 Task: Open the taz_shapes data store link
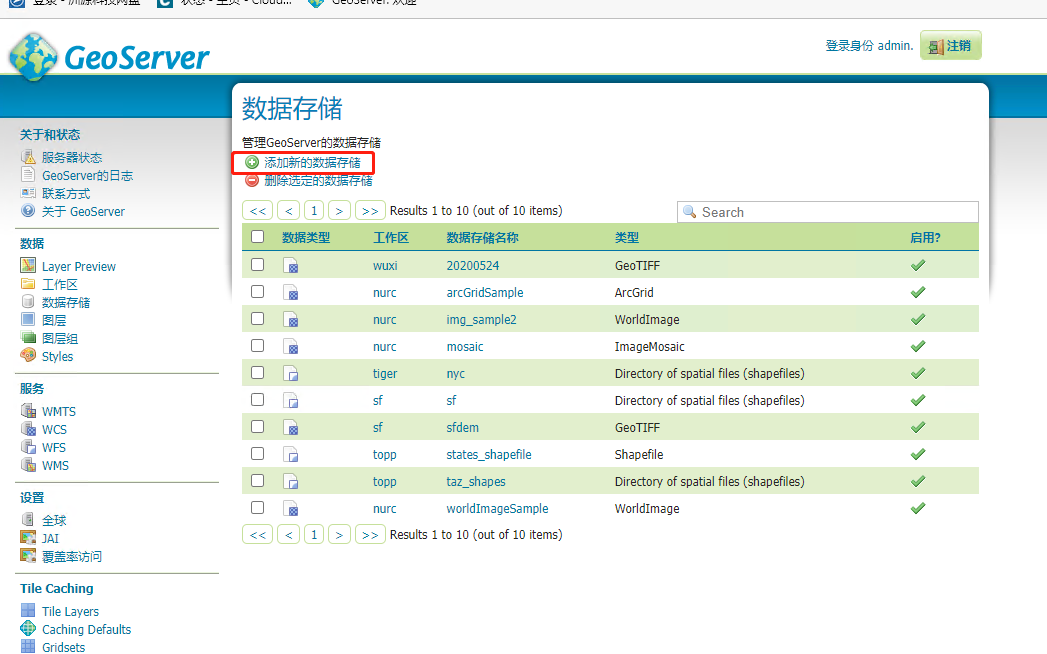tap(475, 481)
